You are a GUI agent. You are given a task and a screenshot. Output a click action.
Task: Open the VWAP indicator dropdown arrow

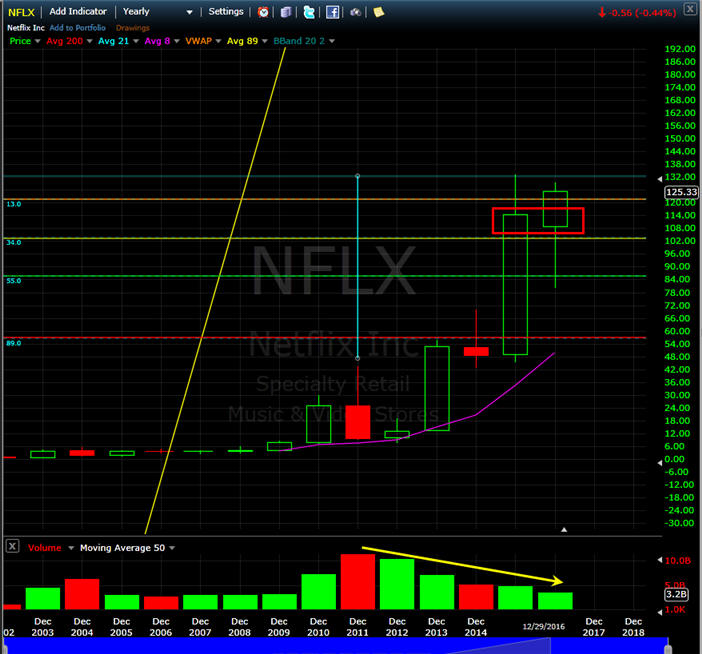(217, 41)
